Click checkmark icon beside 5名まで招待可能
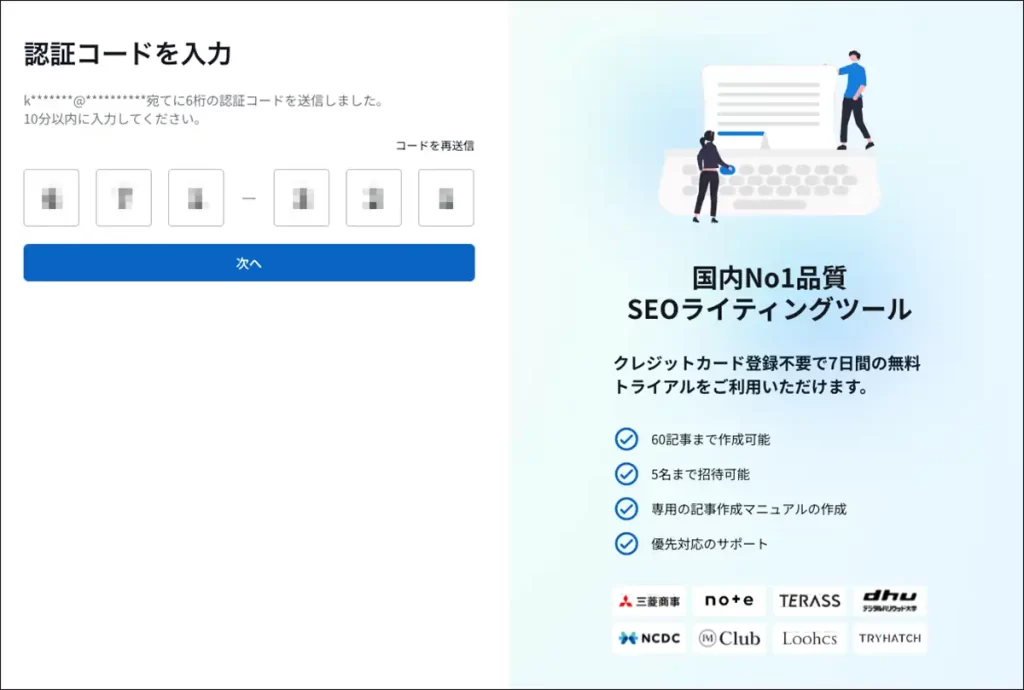 pyautogui.click(x=626, y=474)
